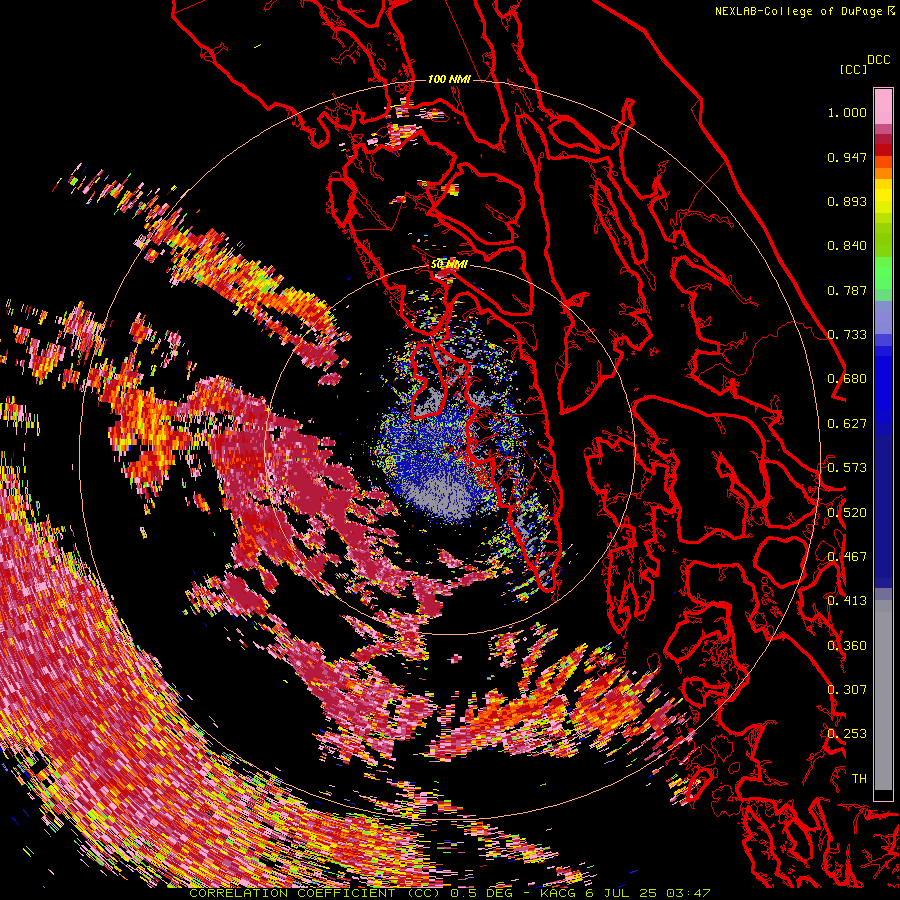Click the 0.787 scale value

click(847, 290)
